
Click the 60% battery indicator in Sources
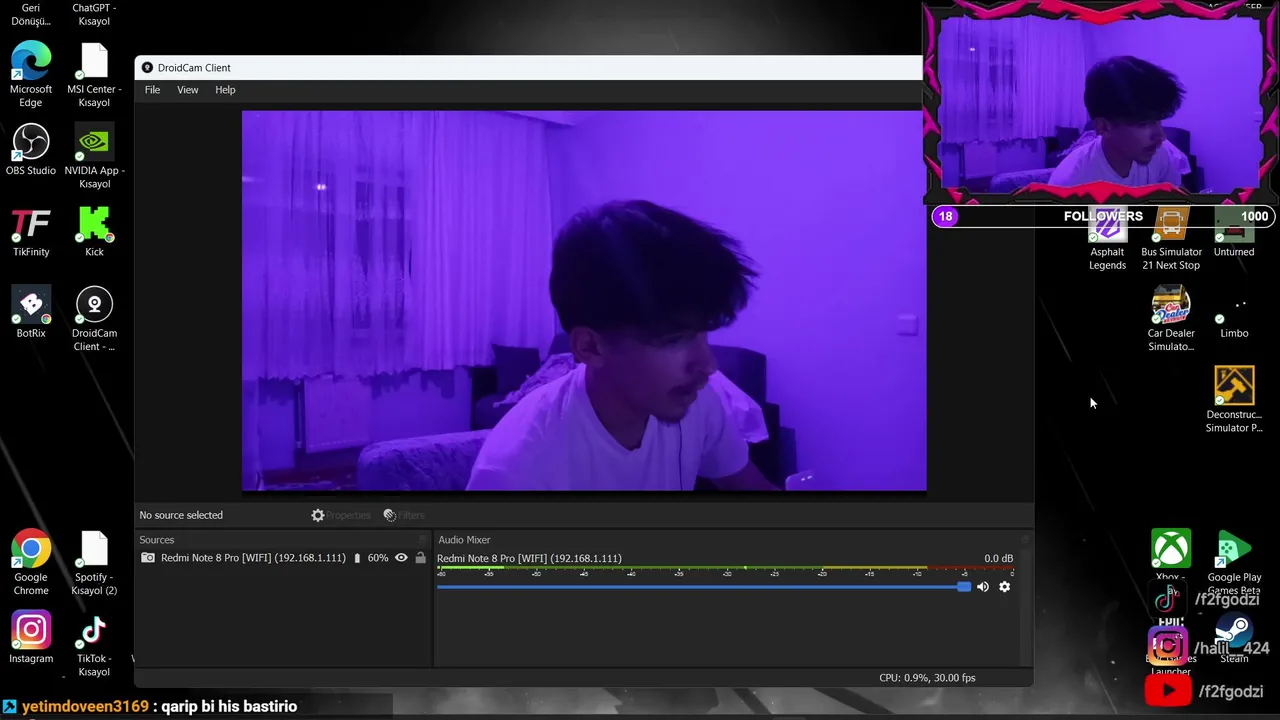[371, 558]
